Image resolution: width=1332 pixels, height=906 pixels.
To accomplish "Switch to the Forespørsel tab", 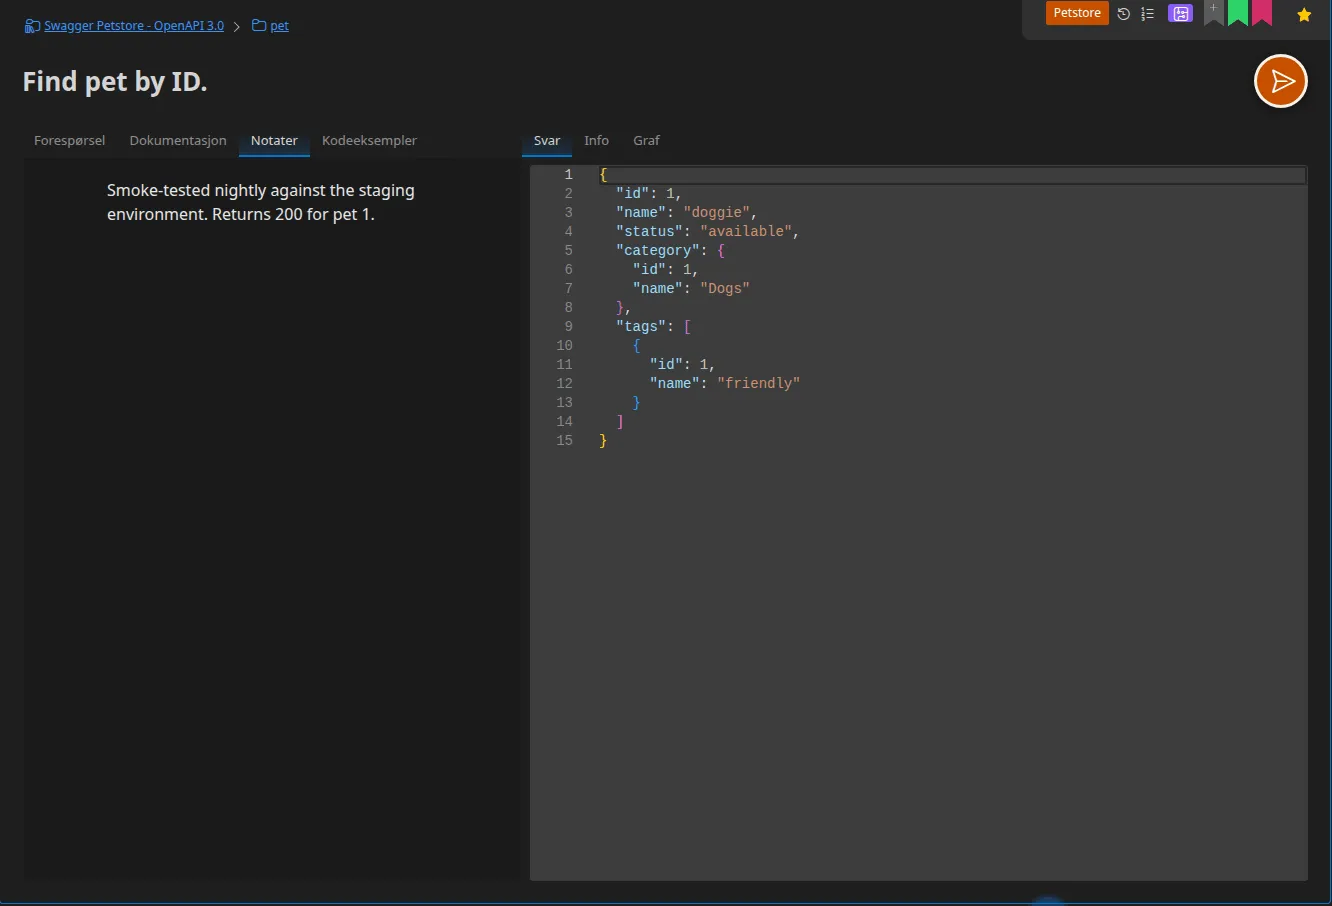I will [69, 141].
